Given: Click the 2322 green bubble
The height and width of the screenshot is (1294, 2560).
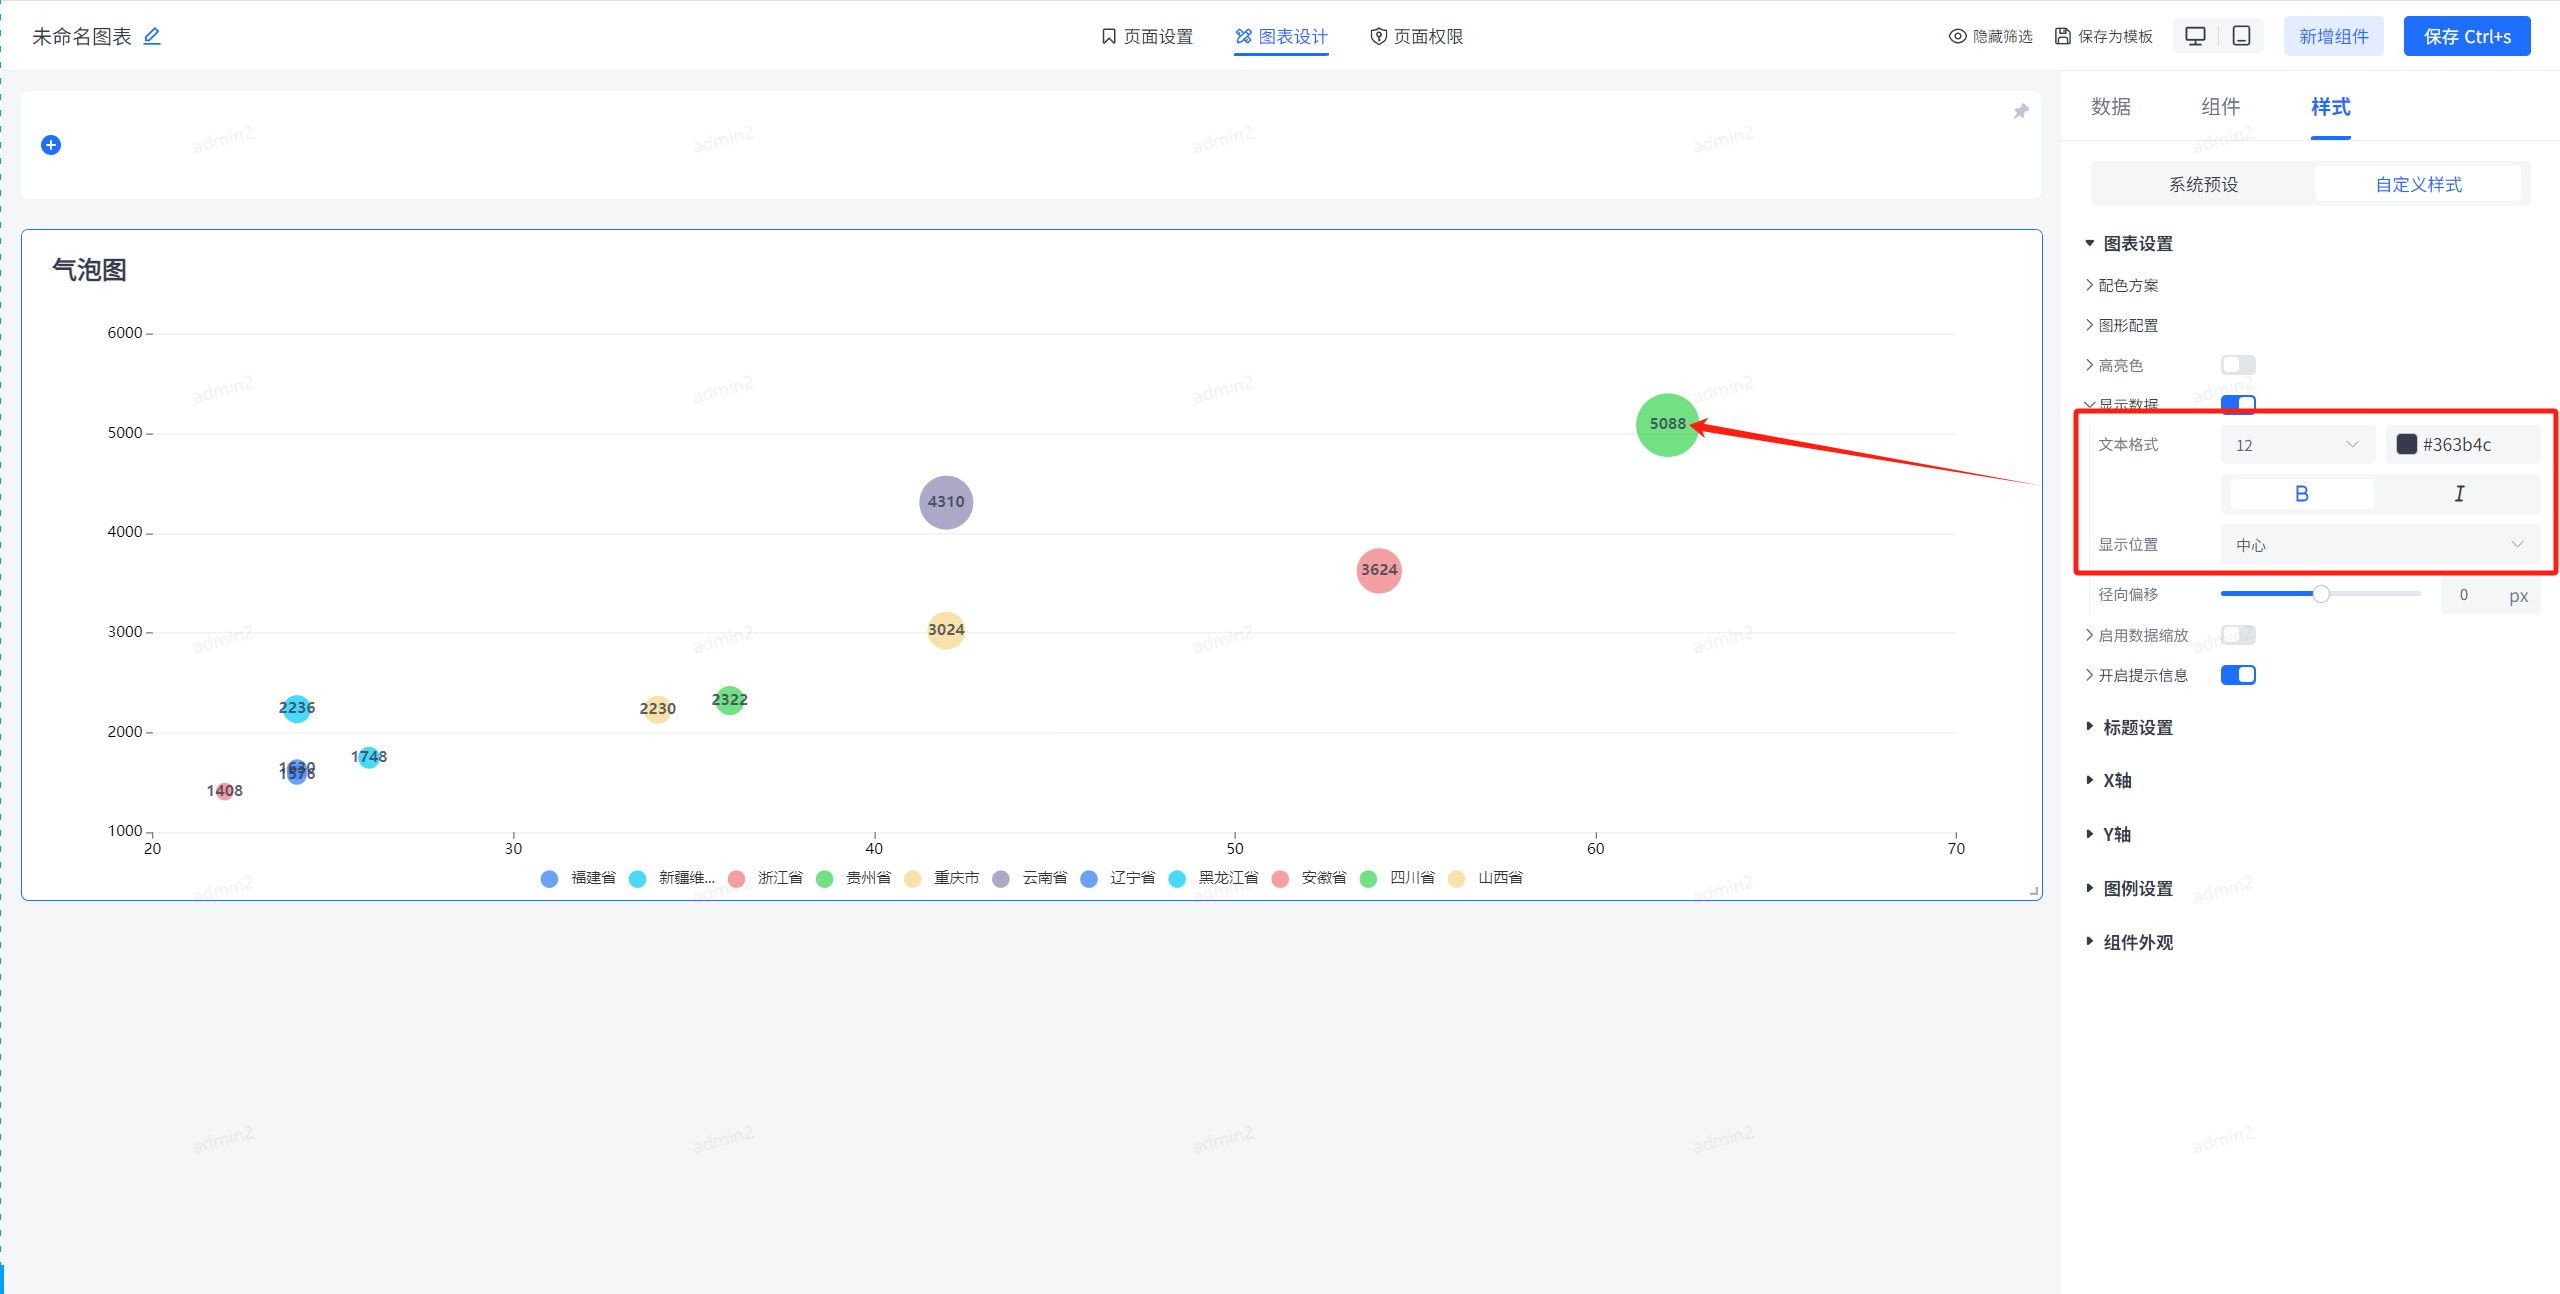Looking at the screenshot, I should 730,700.
